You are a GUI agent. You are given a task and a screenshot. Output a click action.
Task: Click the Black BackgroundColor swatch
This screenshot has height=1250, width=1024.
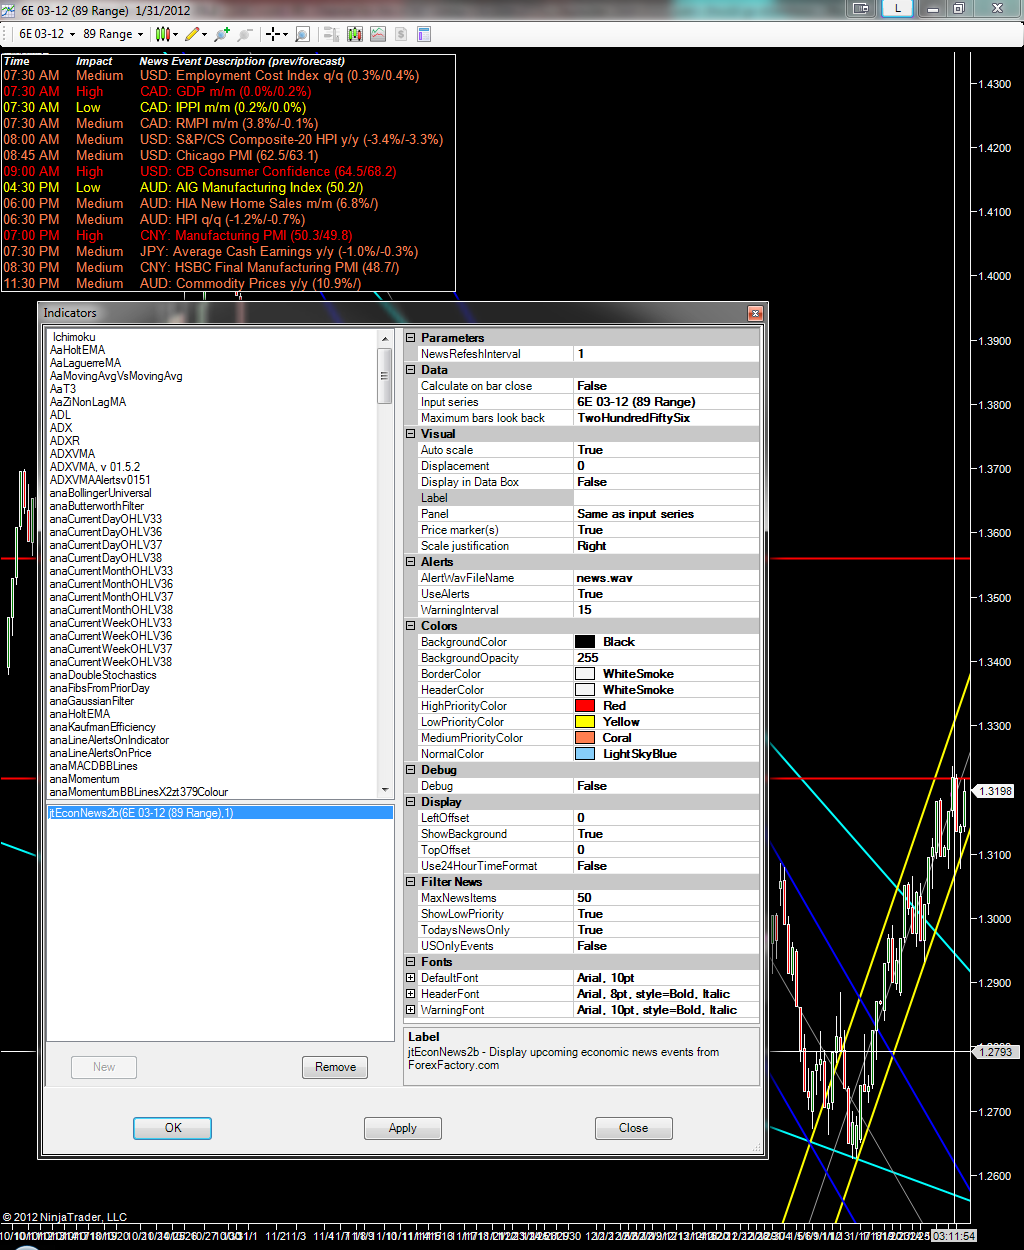tap(585, 642)
